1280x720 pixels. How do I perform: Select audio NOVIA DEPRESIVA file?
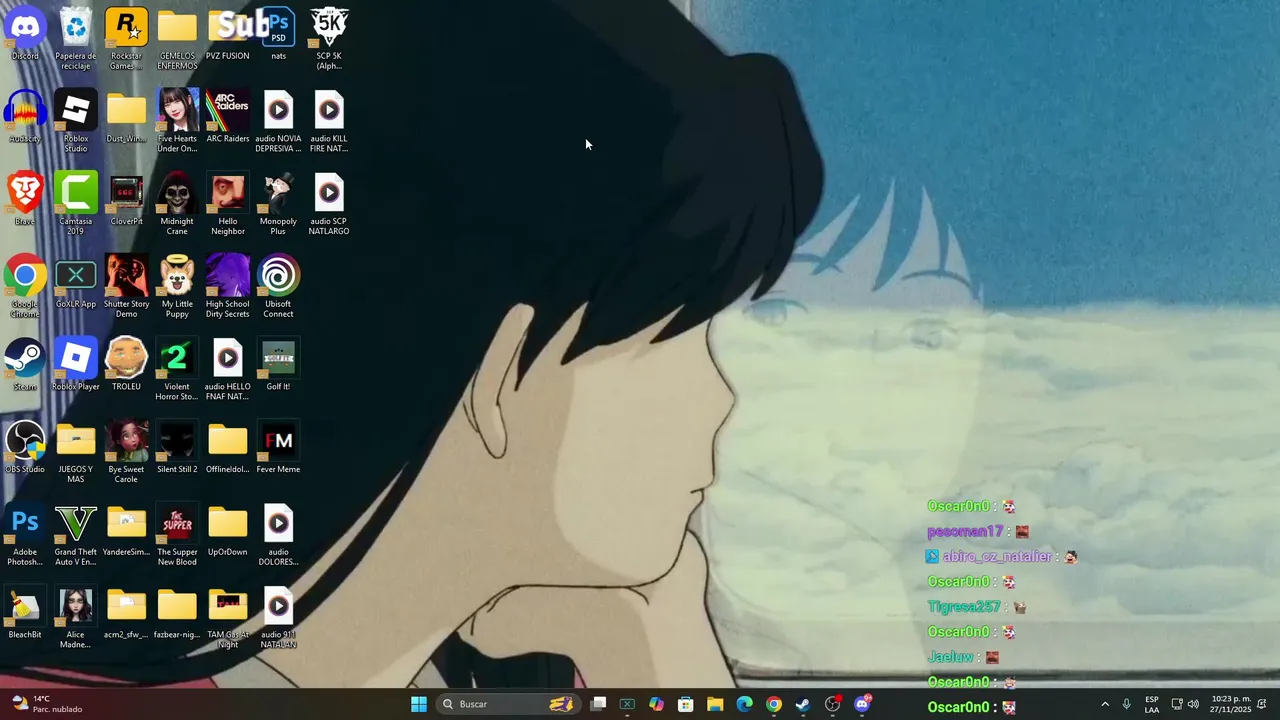coord(278,122)
